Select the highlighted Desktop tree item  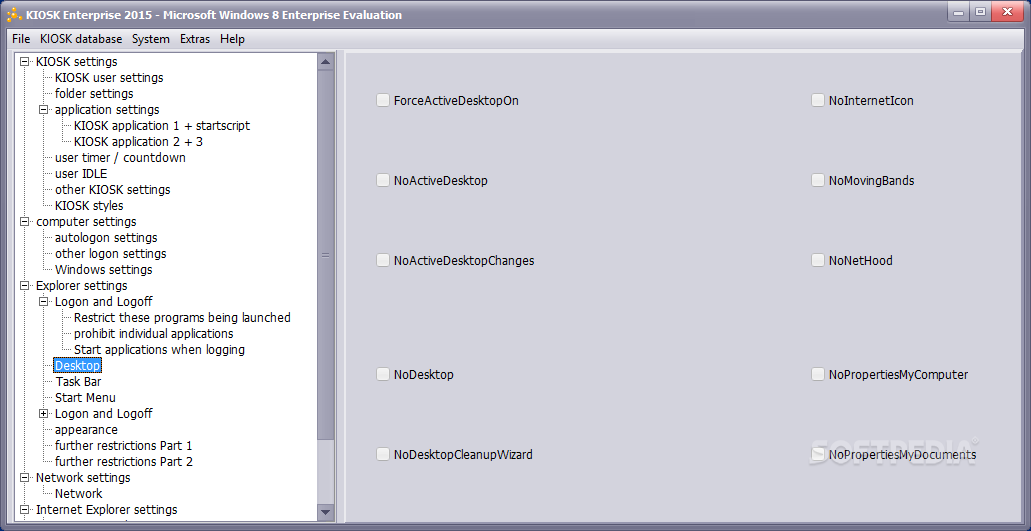(78, 365)
